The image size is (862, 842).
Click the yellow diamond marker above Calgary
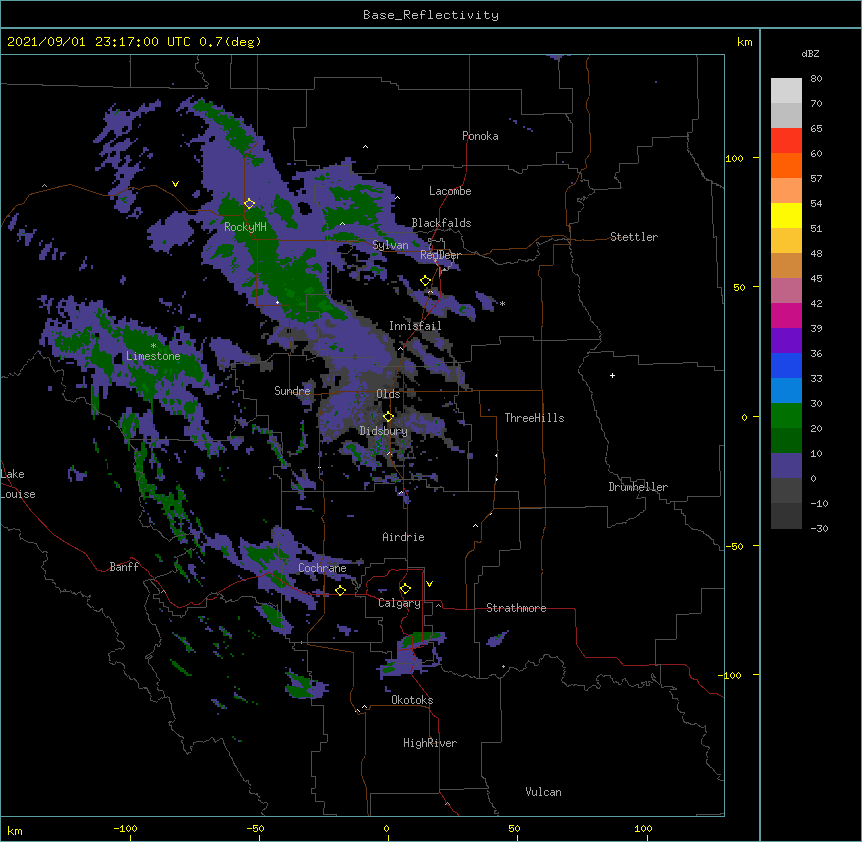(405, 589)
